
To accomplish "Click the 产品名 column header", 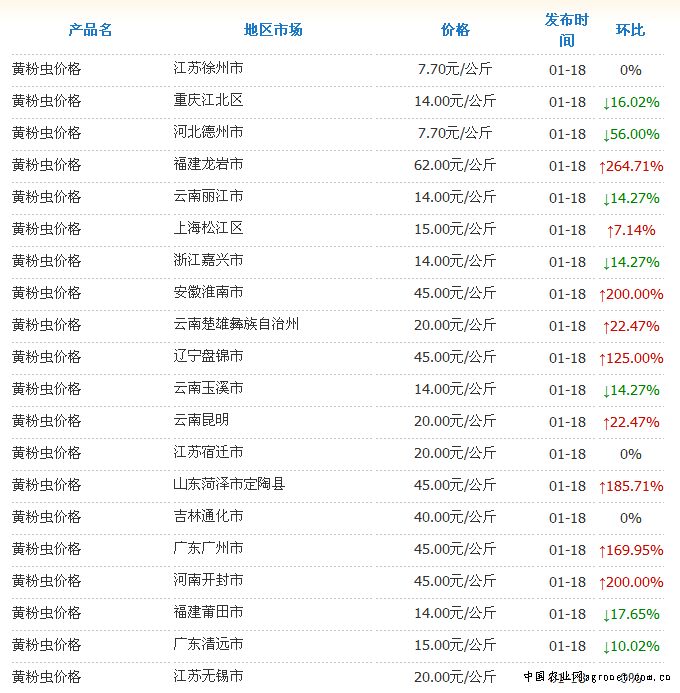I will tap(90, 29).
